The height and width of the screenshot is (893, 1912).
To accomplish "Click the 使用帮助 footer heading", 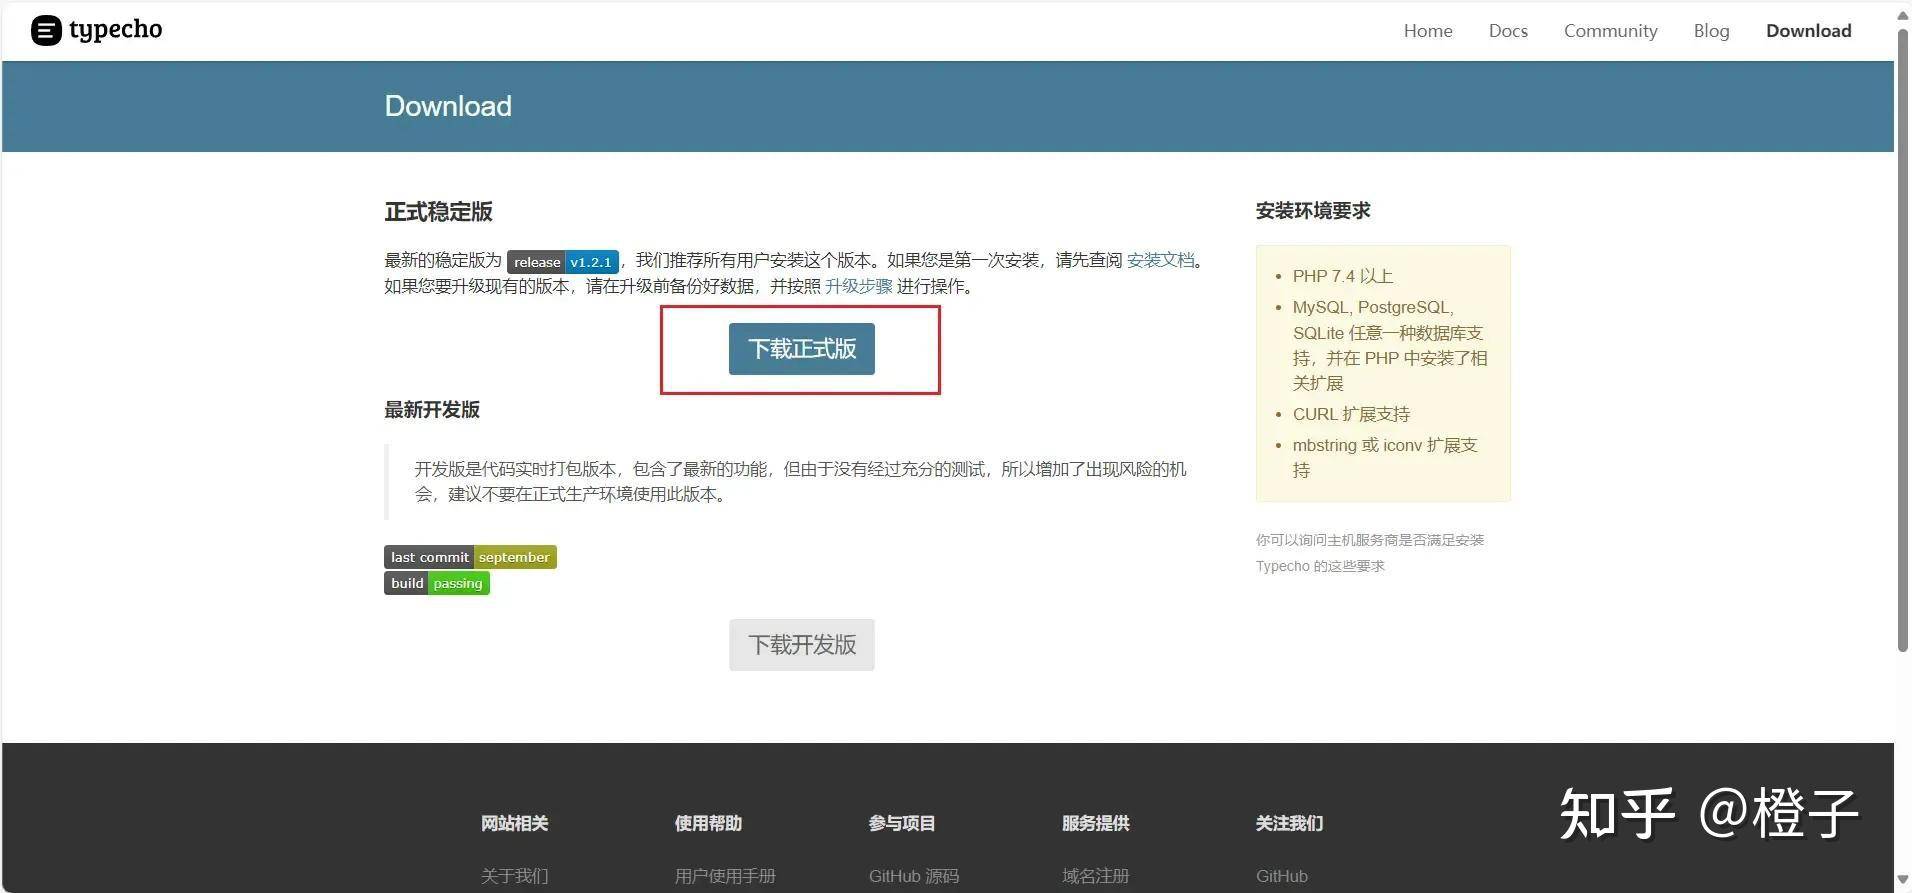I will (x=708, y=823).
